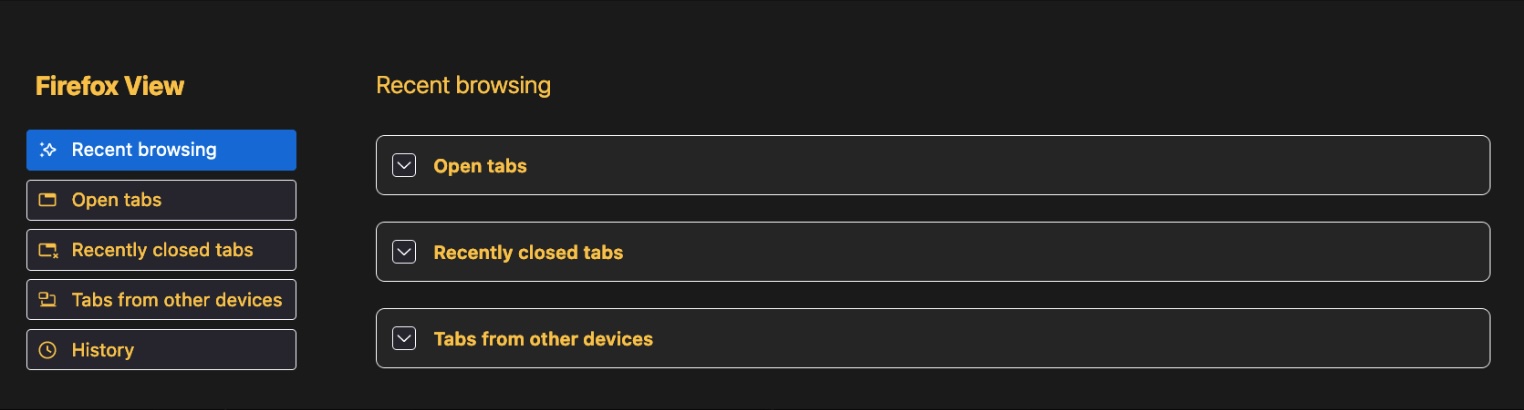Open Tabs from other devices text in sidebar

(177, 300)
